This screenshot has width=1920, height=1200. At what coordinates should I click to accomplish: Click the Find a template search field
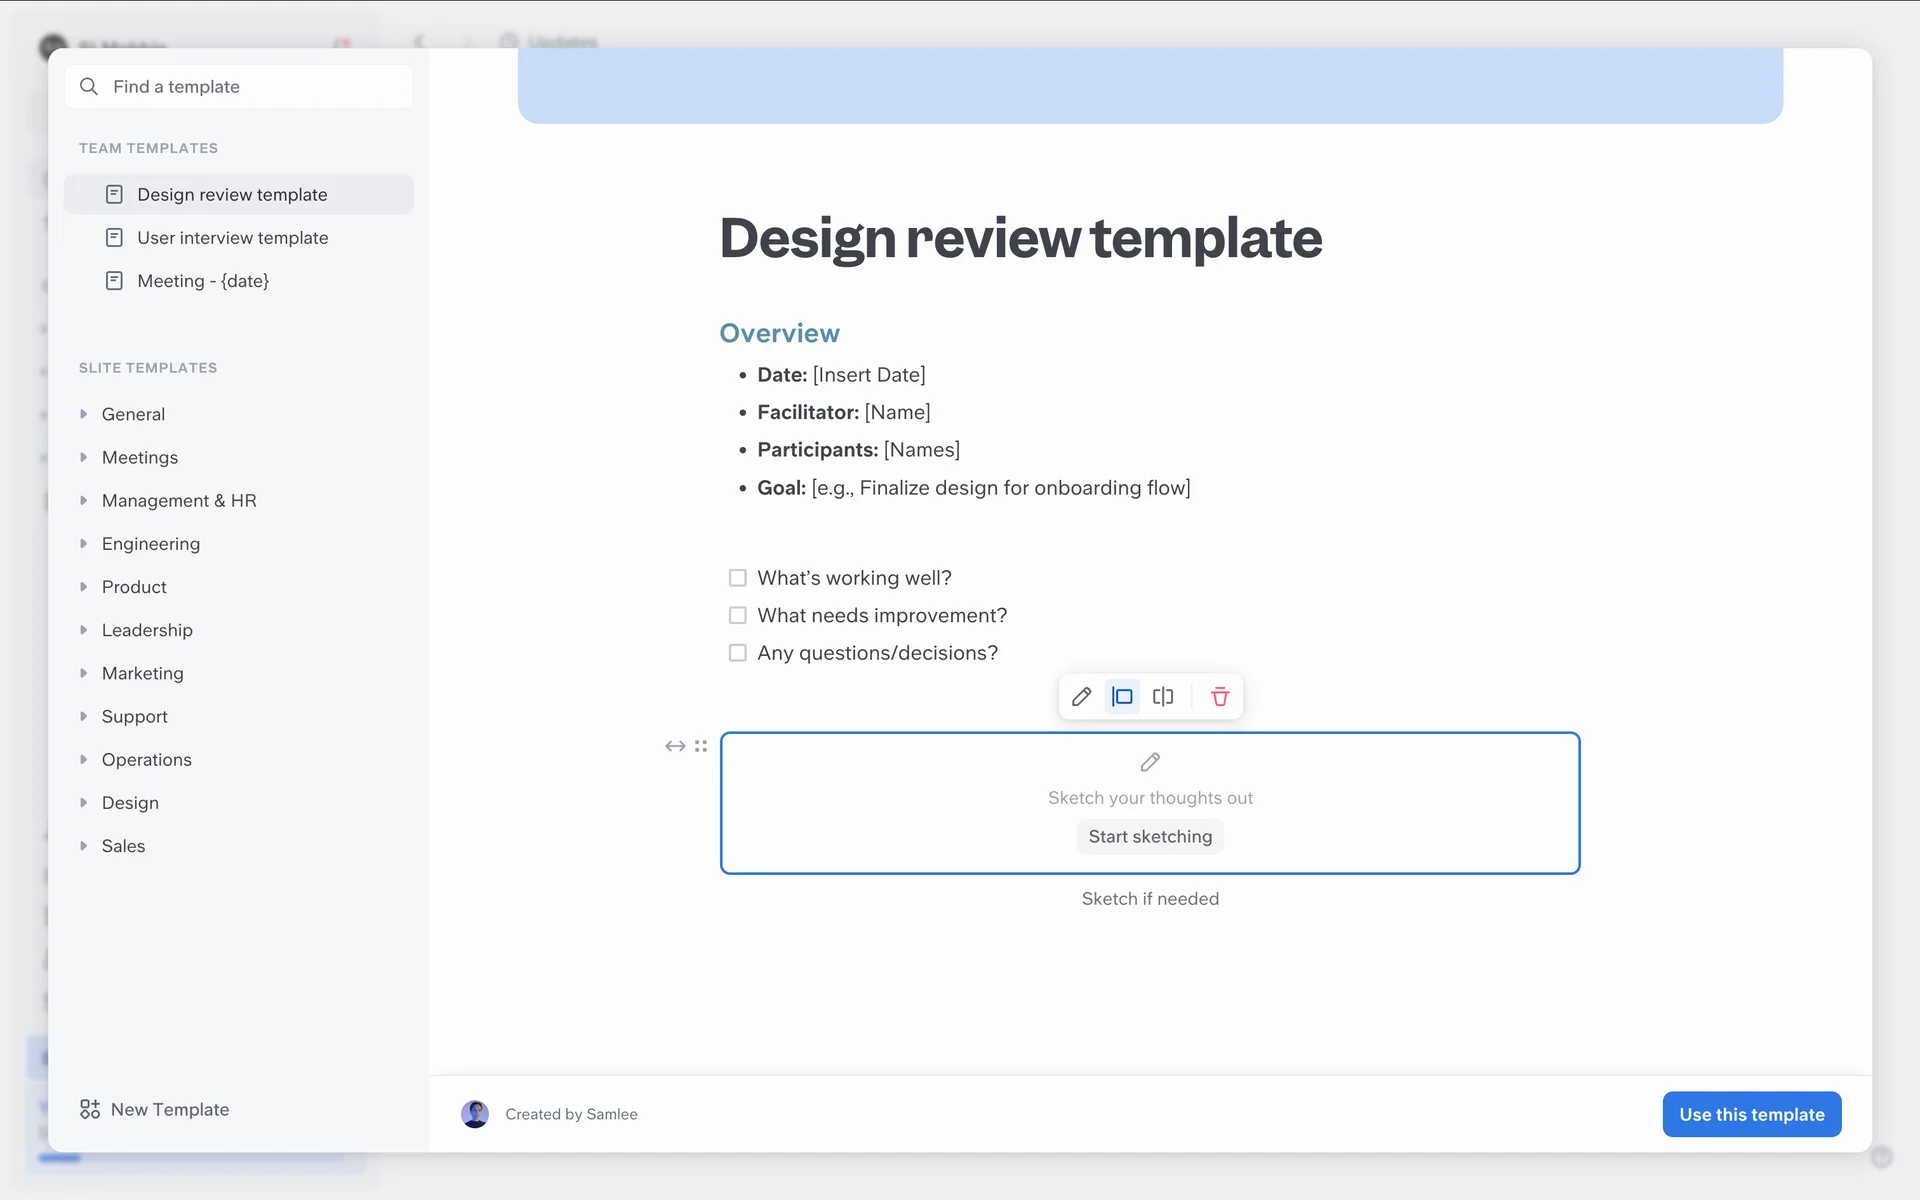click(240, 87)
